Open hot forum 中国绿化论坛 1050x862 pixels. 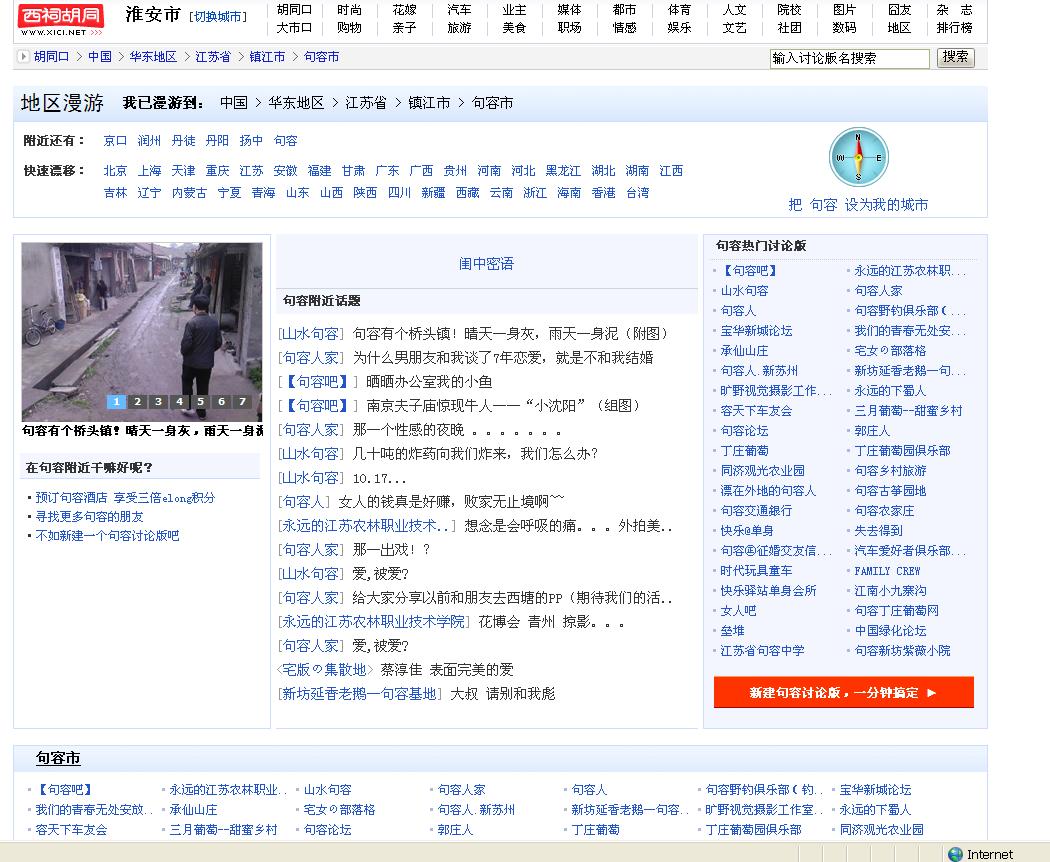890,631
